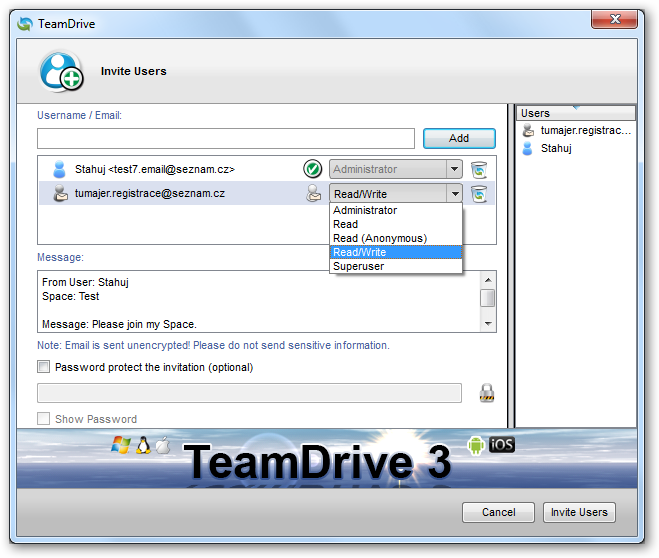
Task: Click the Android robot icon in banner
Action: (476, 445)
